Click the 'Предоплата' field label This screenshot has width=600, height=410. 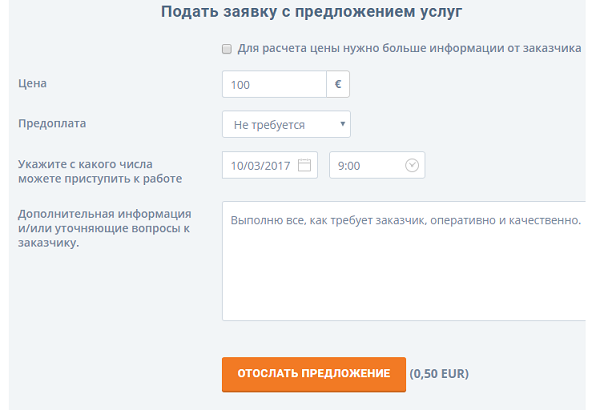click(52, 124)
